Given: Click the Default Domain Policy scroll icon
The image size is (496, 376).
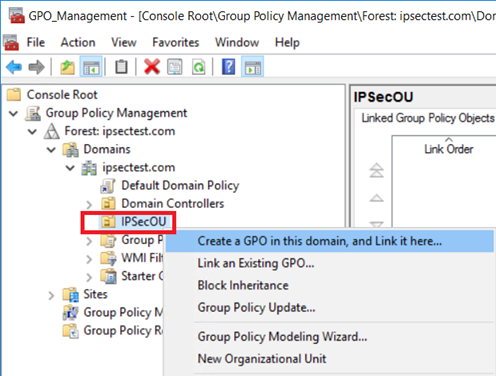Looking at the screenshot, I should tap(108, 186).
